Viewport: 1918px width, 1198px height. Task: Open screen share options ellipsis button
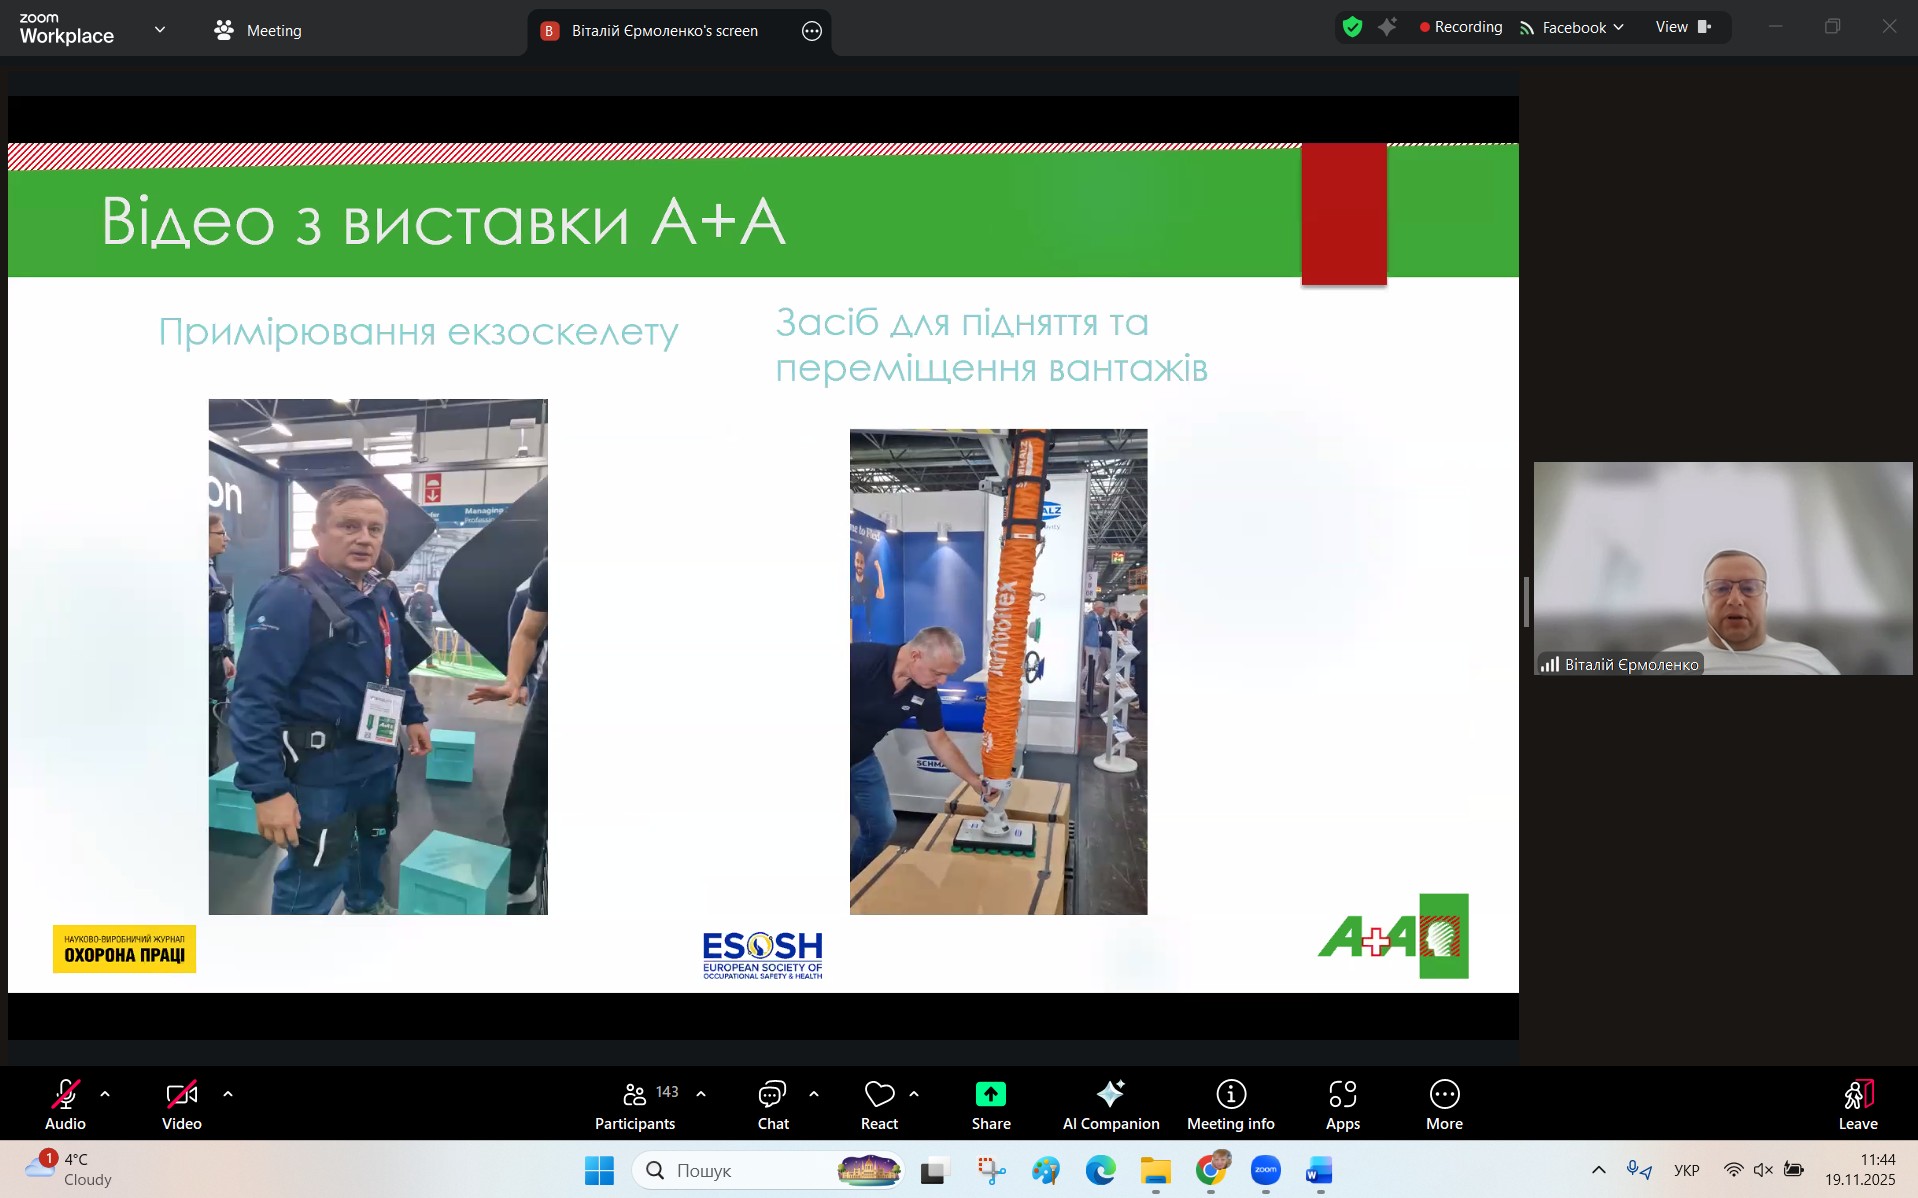click(812, 31)
